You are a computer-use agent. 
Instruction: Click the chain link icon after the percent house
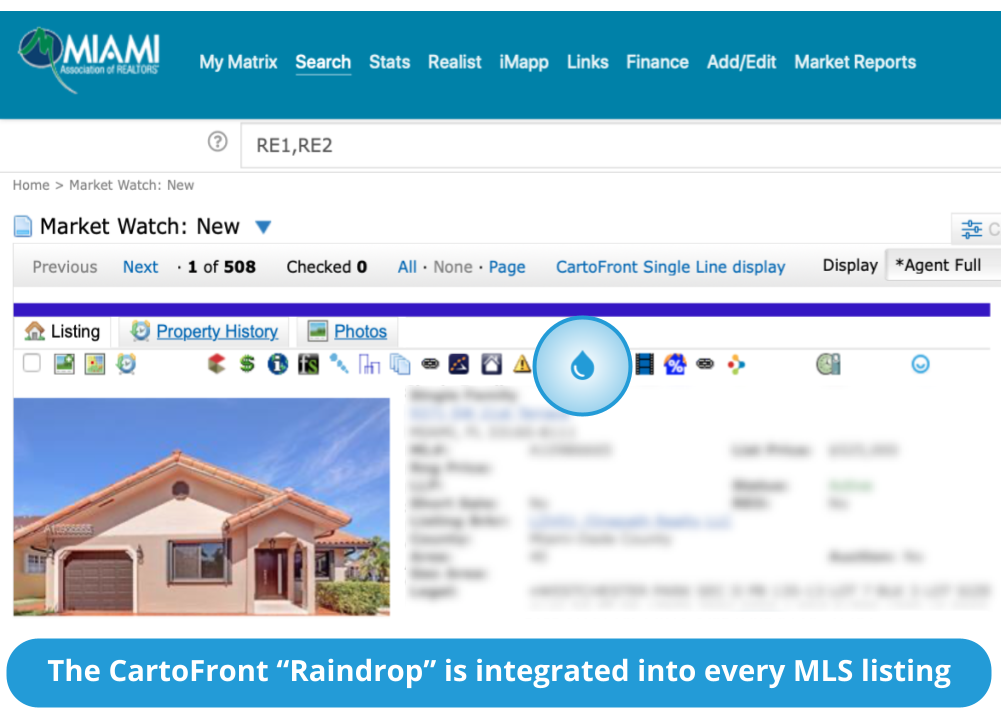click(x=705, y=364)
